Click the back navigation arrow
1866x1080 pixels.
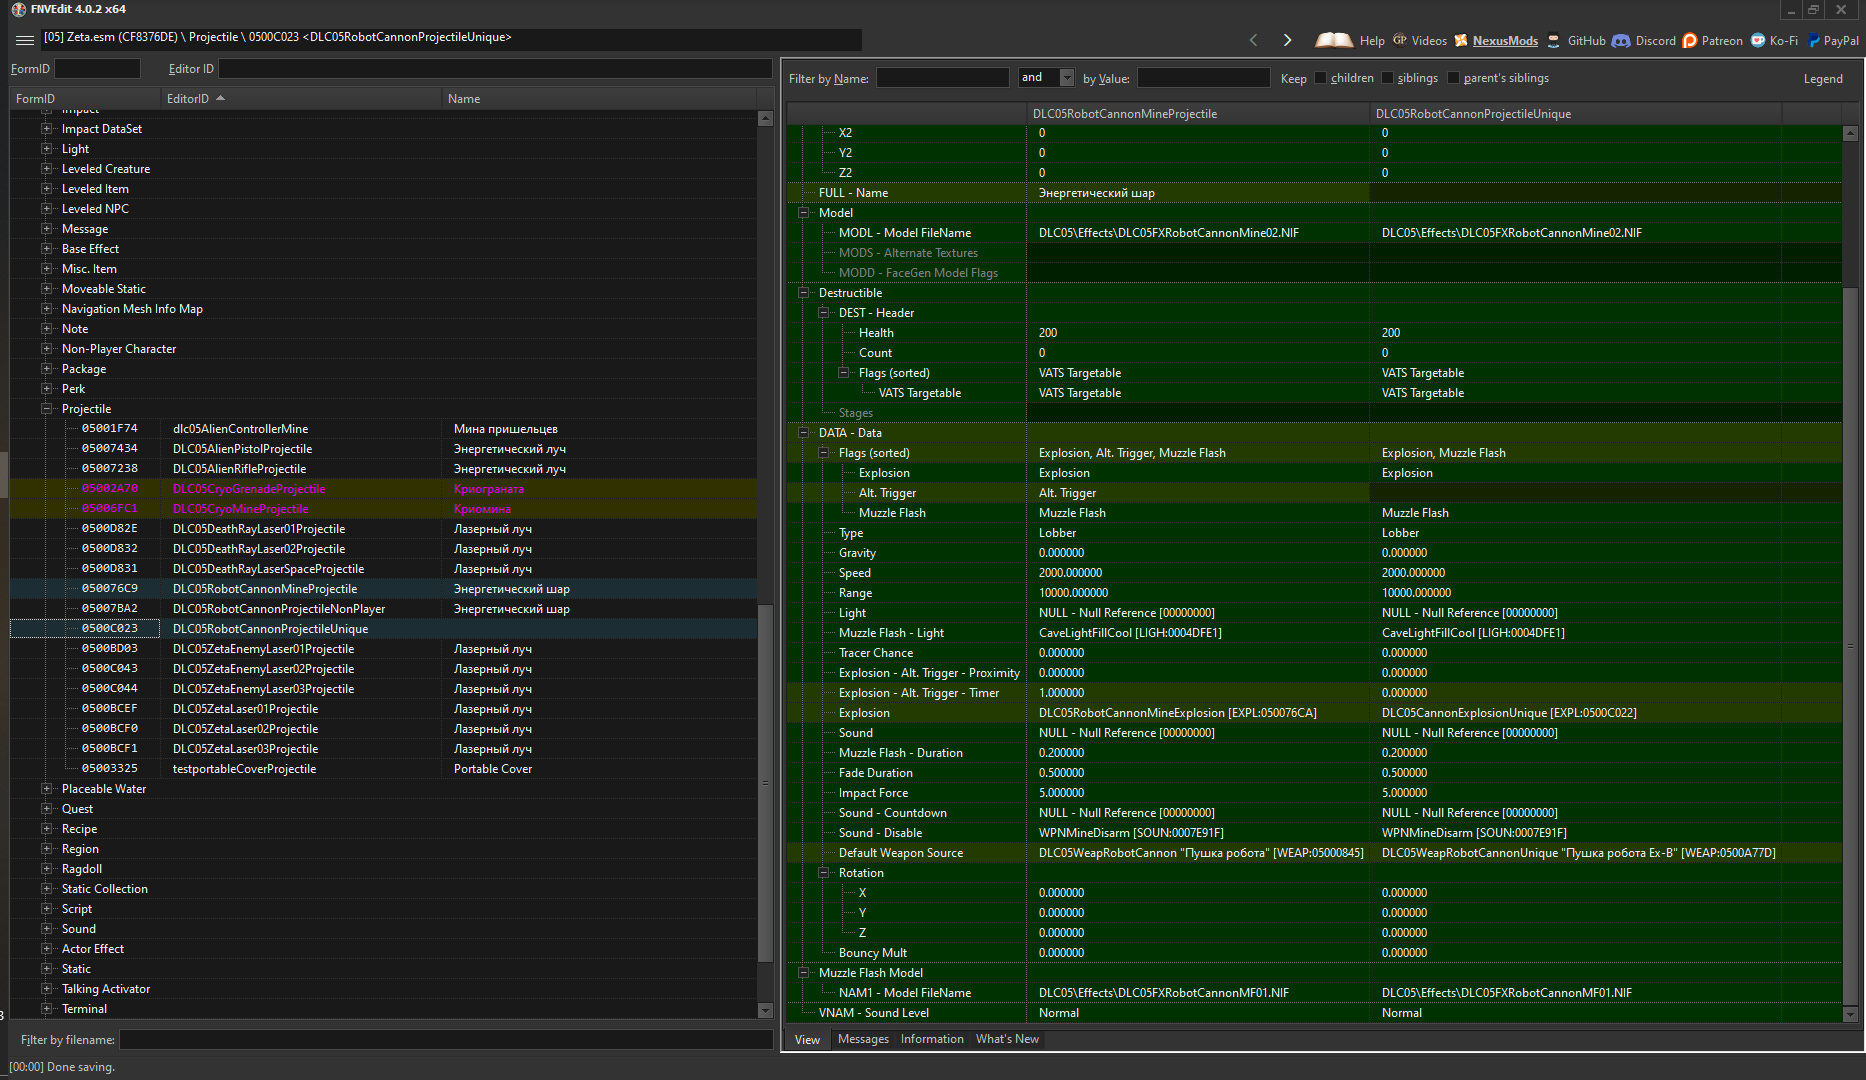coord(1253,40)
